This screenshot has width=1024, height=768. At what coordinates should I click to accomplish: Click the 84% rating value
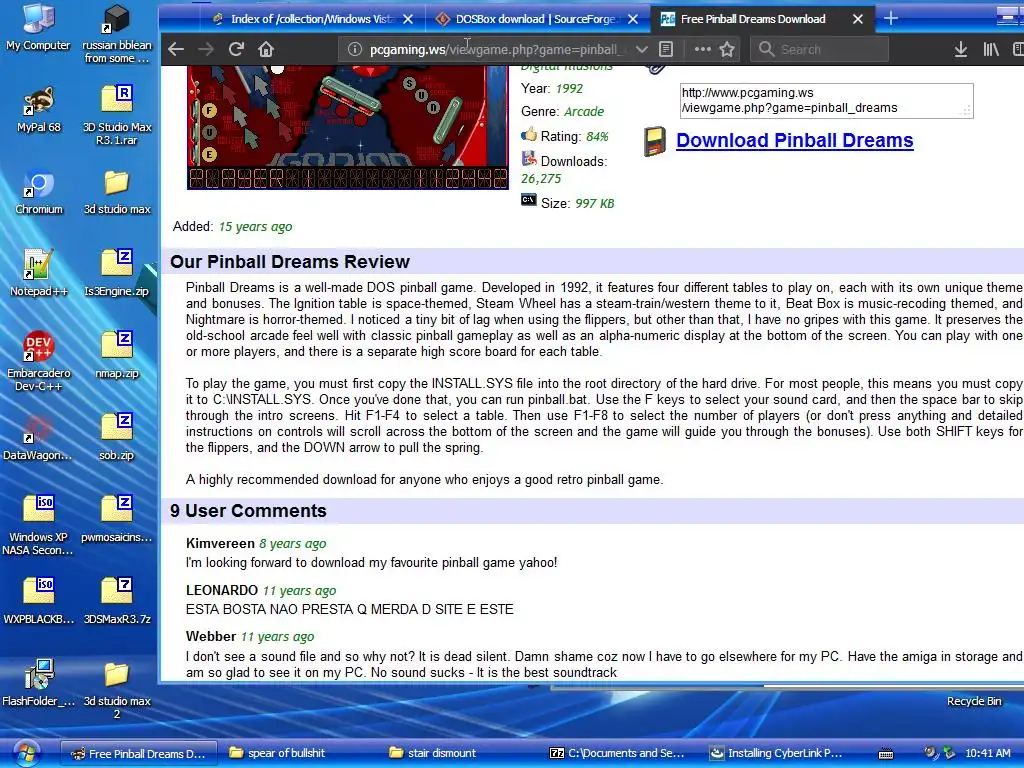[x=597, y=136]
